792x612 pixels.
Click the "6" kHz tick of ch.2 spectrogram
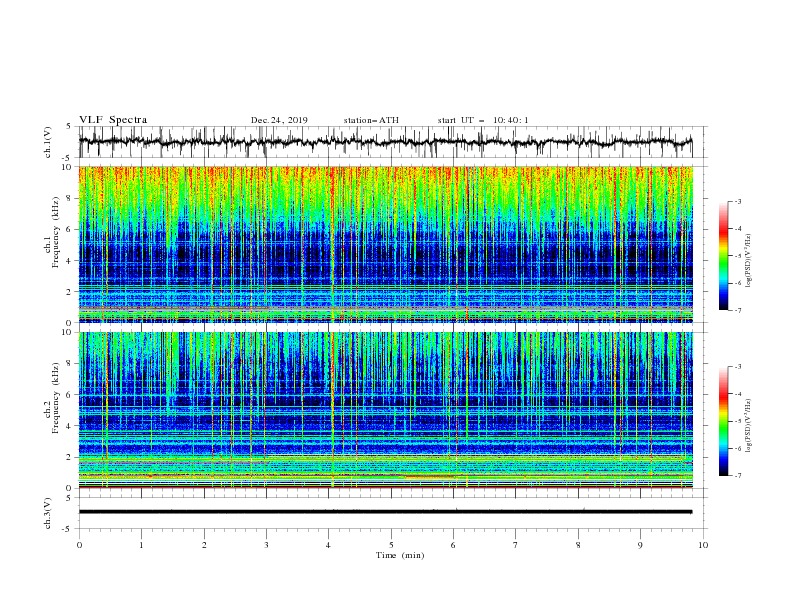(x=69, y=394)
